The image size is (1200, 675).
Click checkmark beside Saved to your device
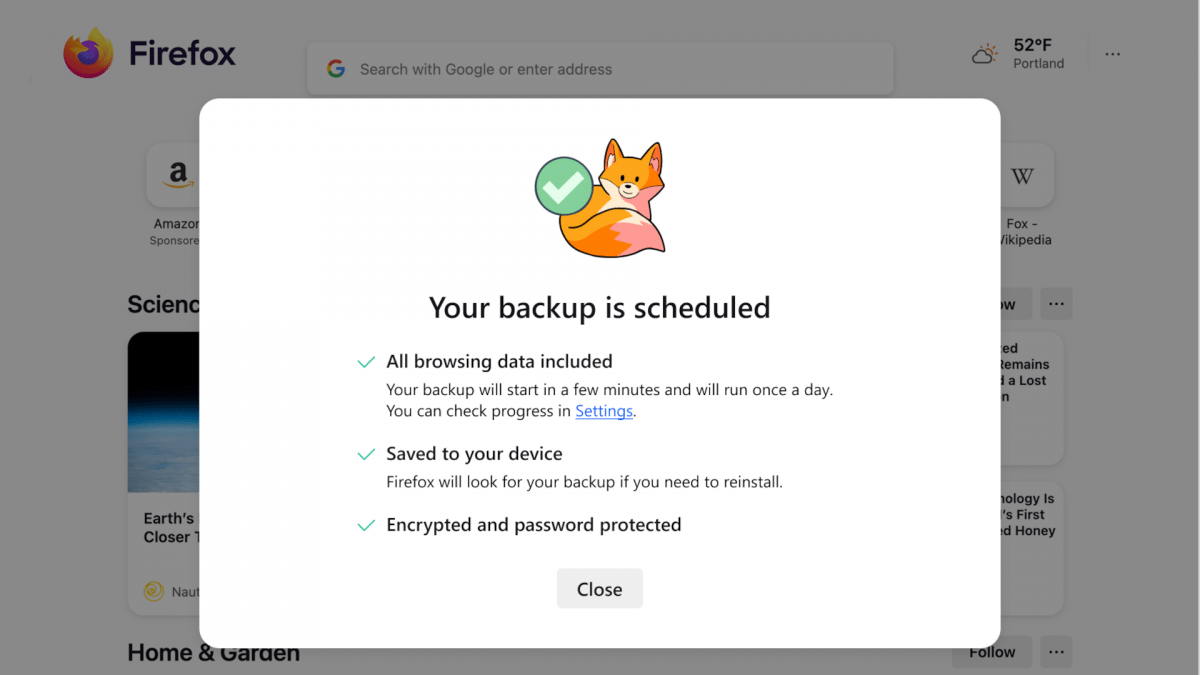pos(366,454)
